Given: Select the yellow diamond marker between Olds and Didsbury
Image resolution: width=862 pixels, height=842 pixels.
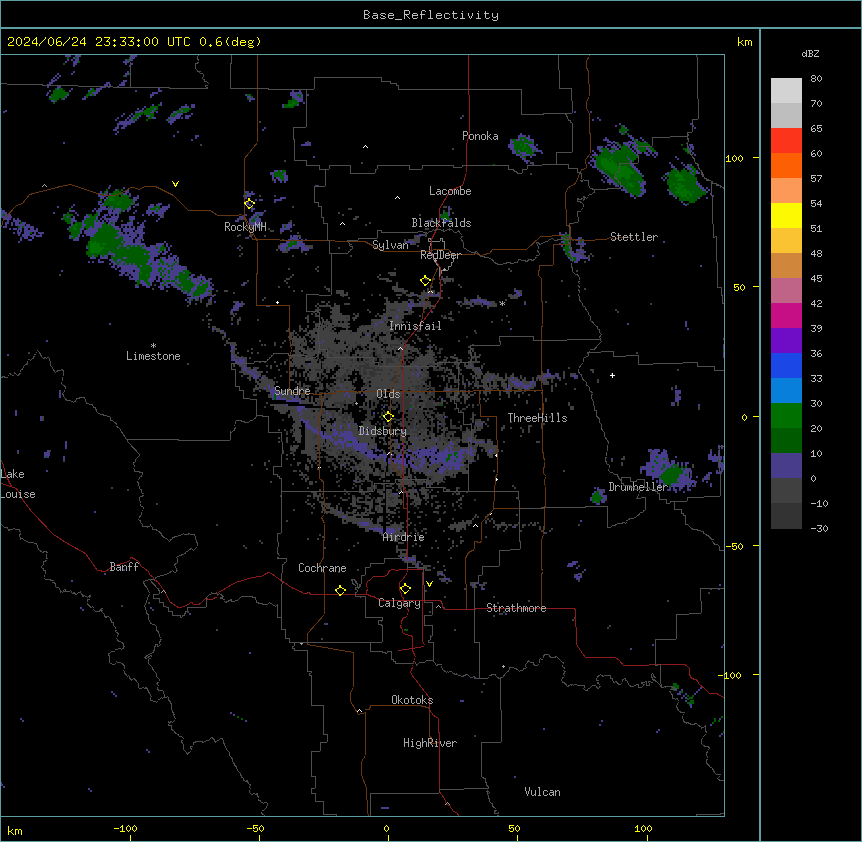Looking at the screenshot, I should (x=388, y=416).
